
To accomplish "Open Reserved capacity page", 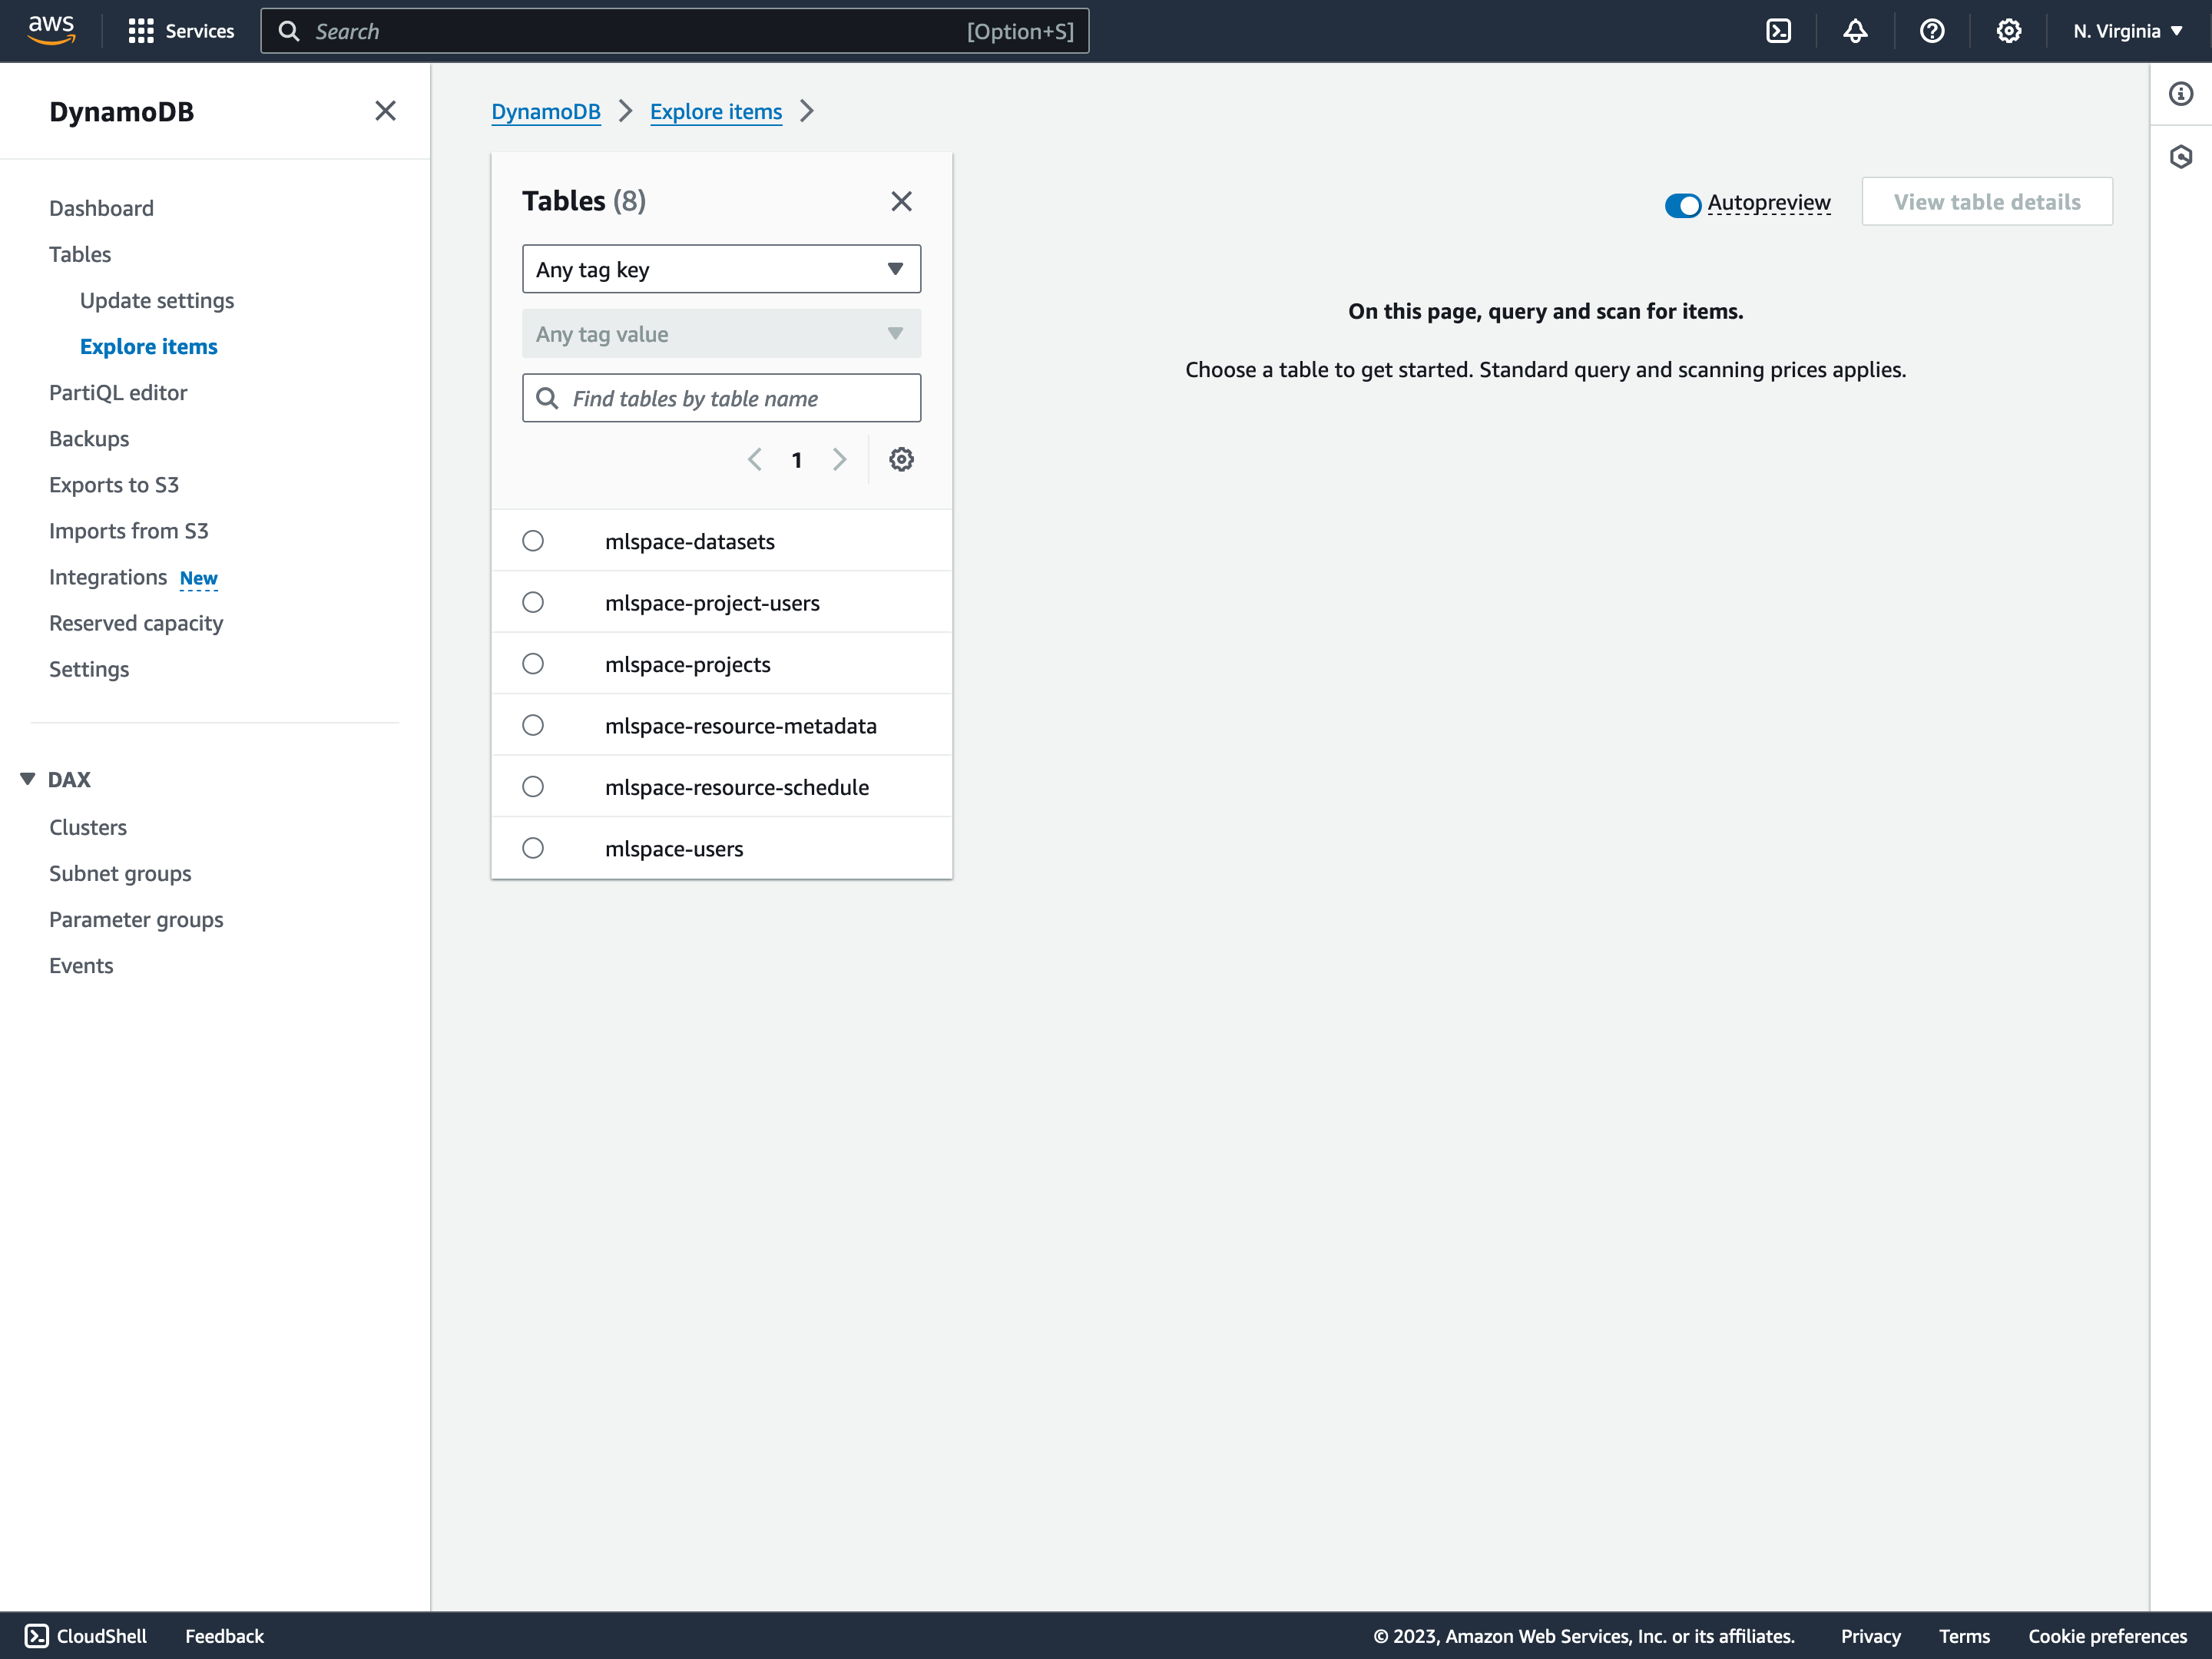I will [136, 623].
